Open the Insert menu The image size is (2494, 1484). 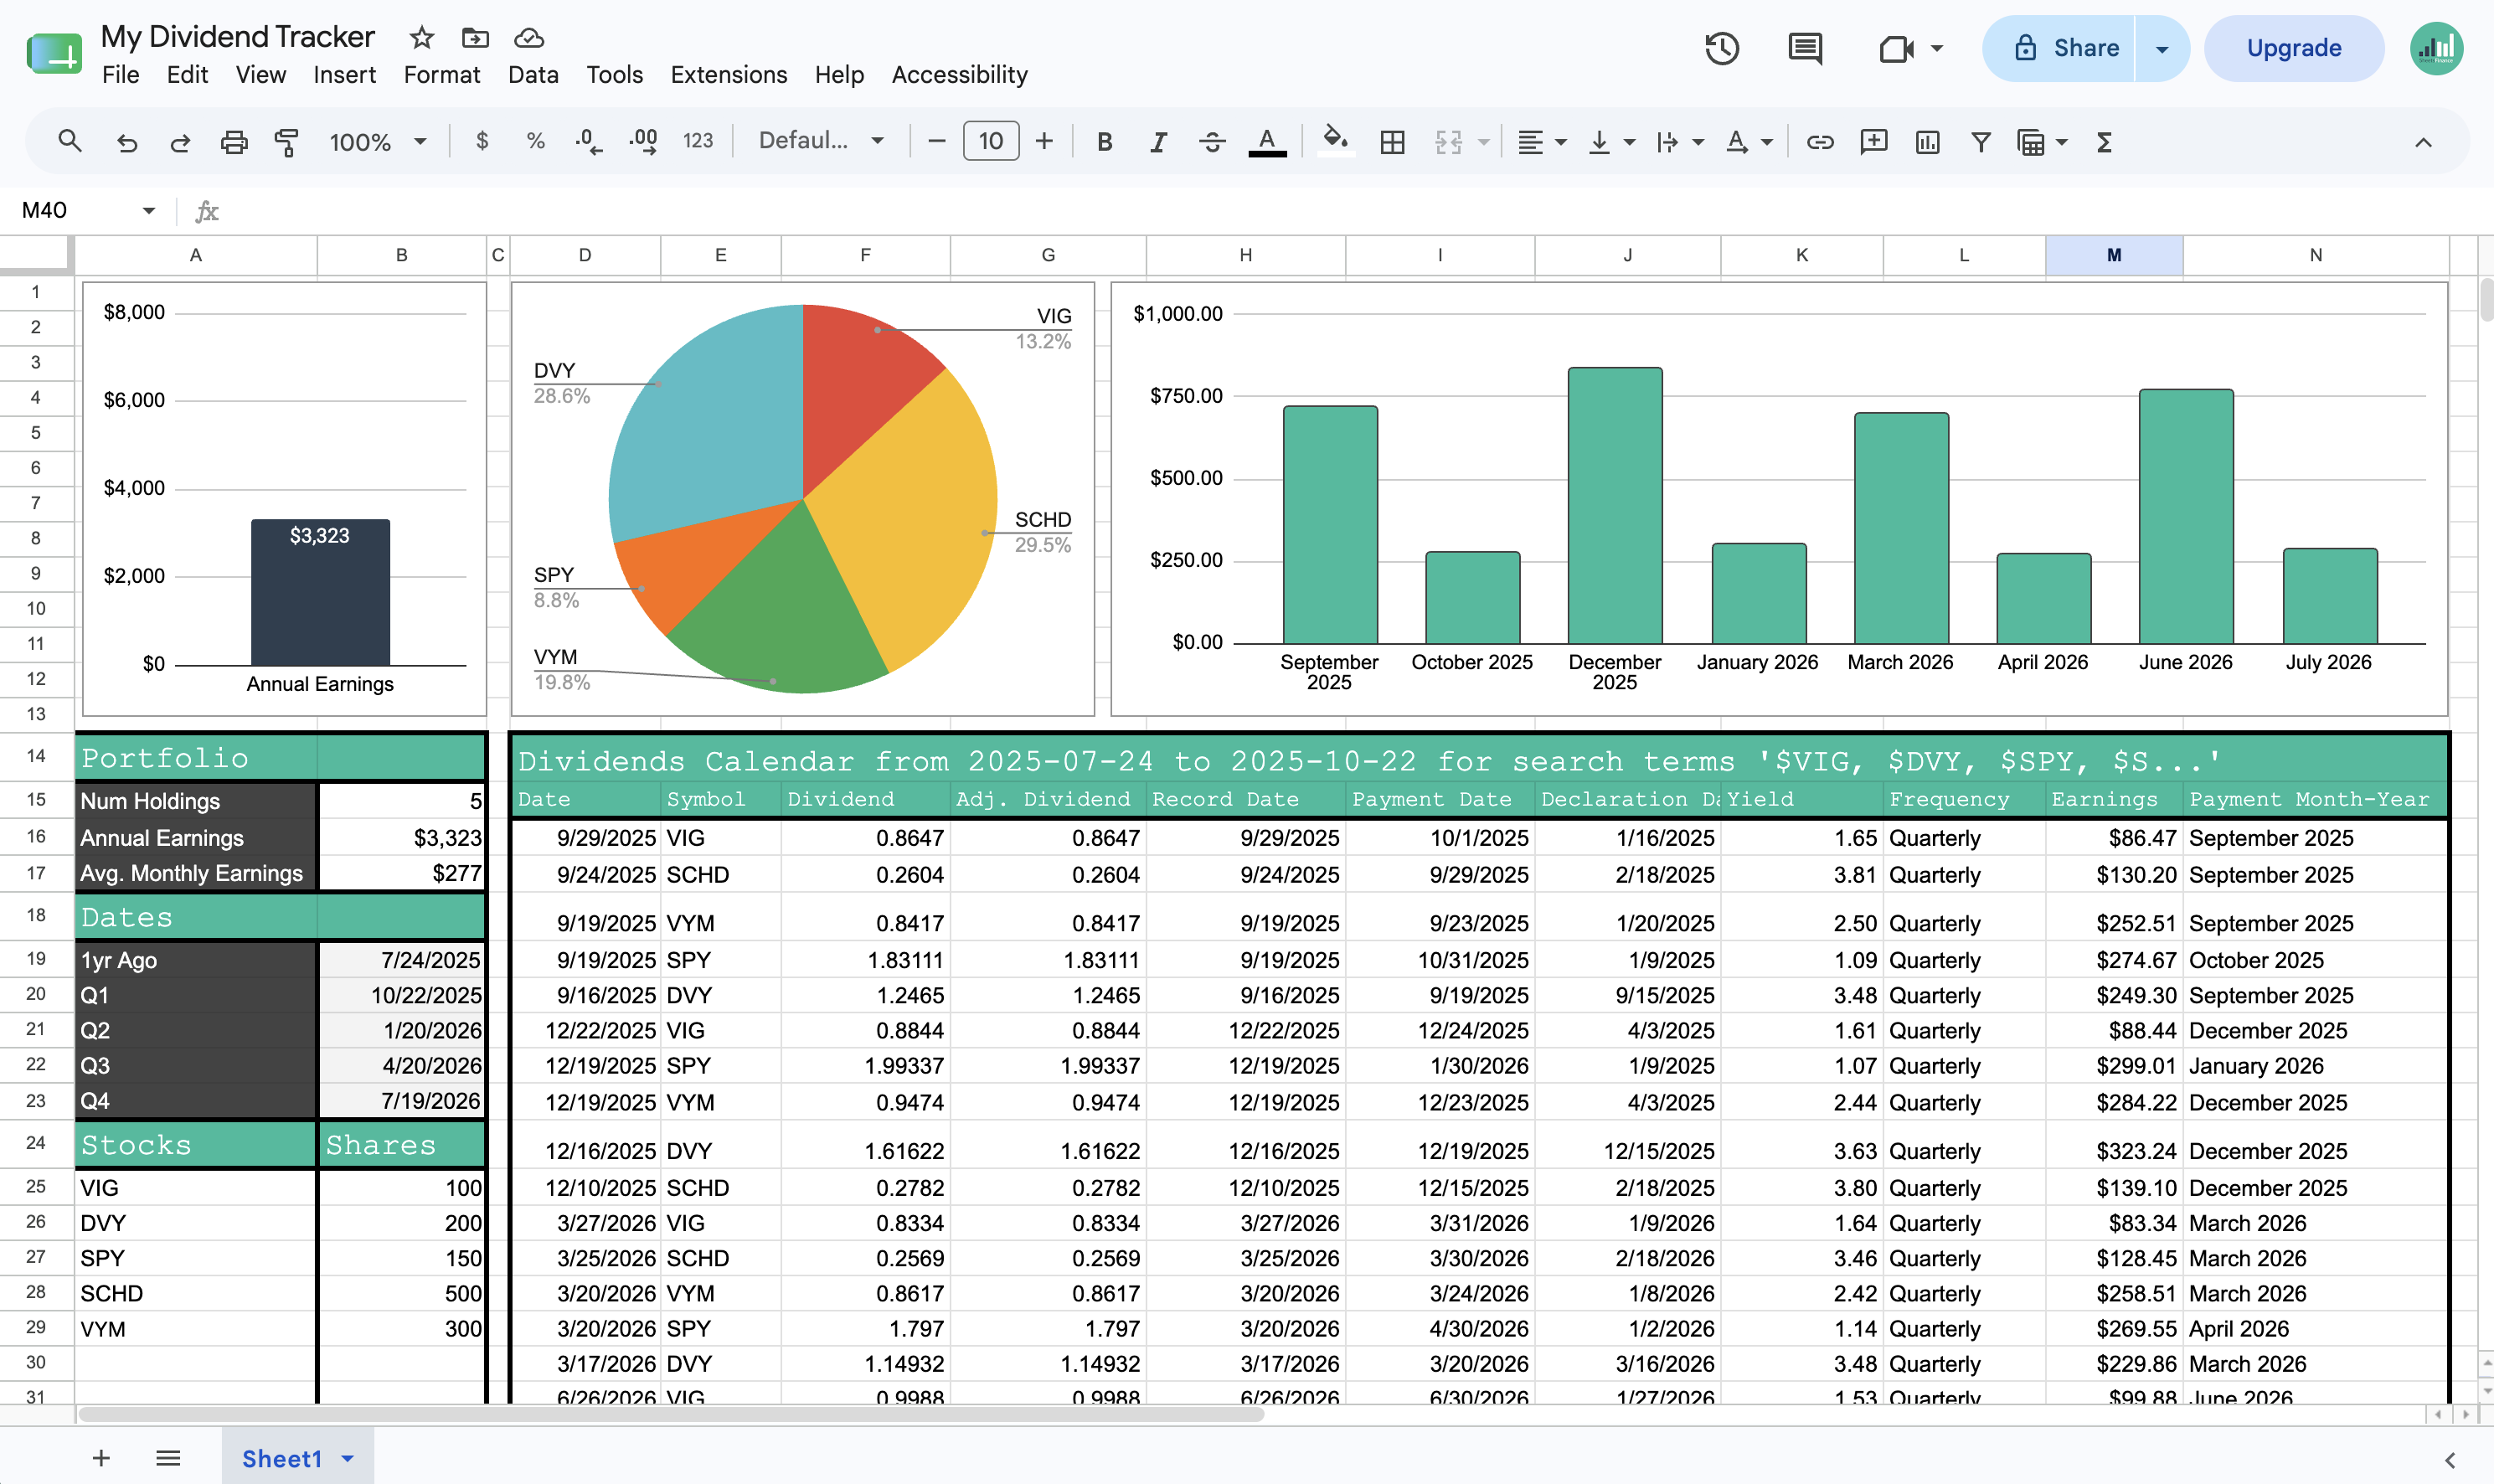tap(344, 75)
